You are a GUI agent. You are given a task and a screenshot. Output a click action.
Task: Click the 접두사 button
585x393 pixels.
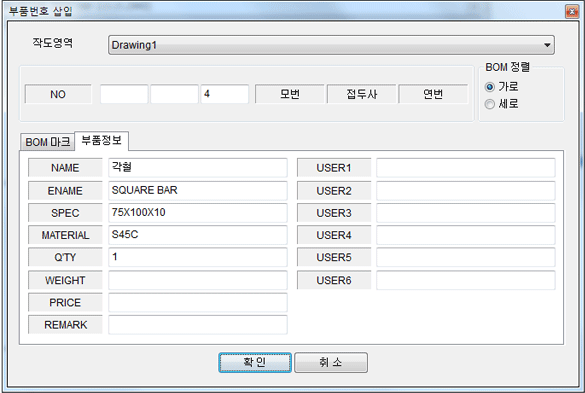(362, 94)
